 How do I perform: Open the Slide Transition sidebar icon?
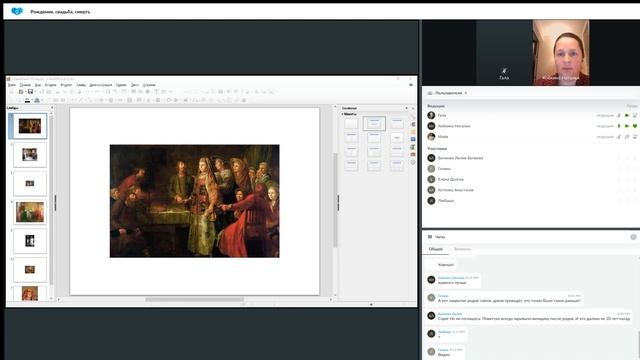click(413, 124)
